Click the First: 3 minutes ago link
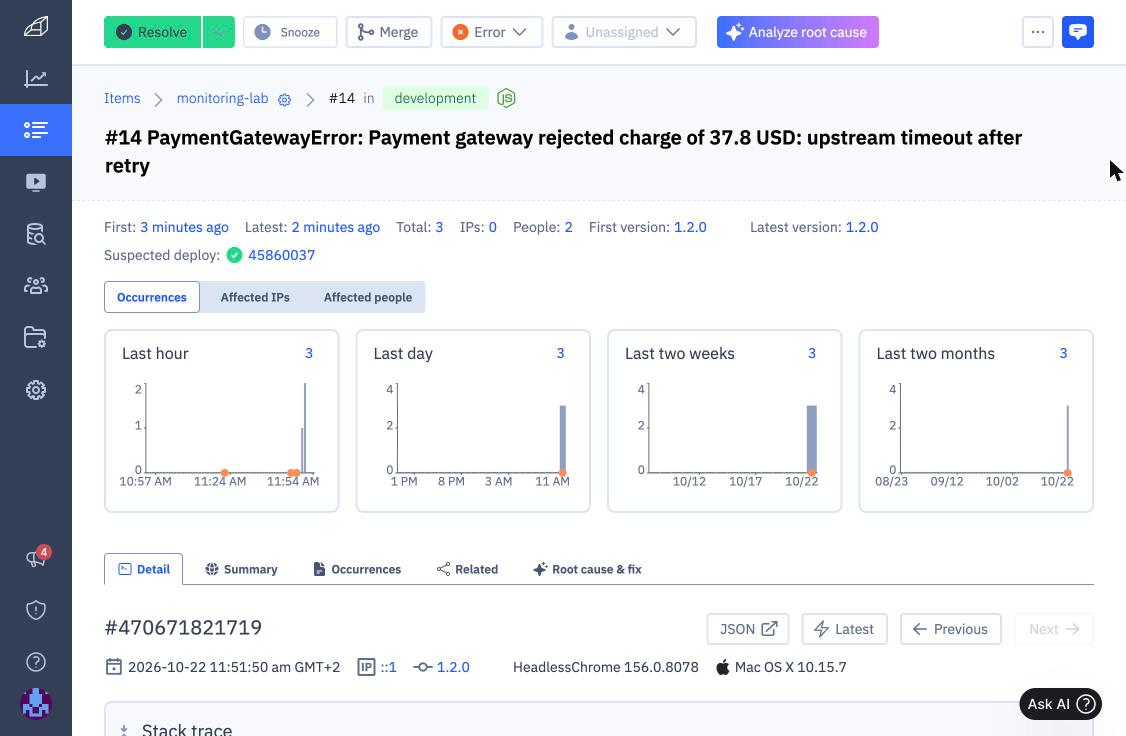1126x736 pixels. 185,228
